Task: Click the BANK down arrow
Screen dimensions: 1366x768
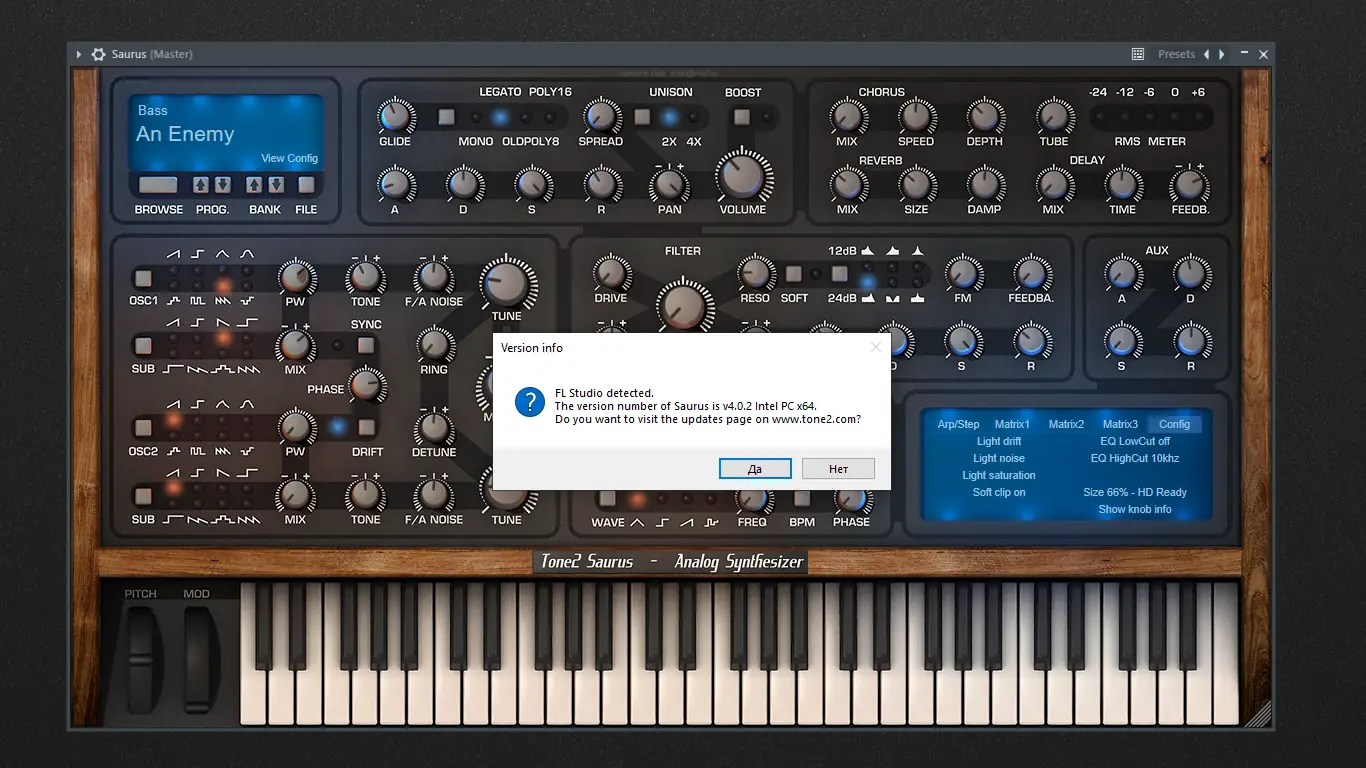Action: coord(276,185)
